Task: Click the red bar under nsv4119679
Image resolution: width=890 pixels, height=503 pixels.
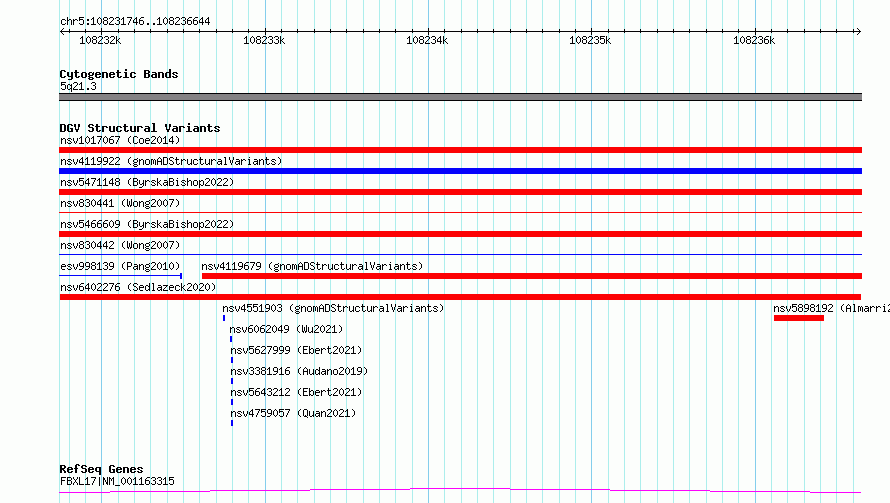Action: tap(532, 276)
